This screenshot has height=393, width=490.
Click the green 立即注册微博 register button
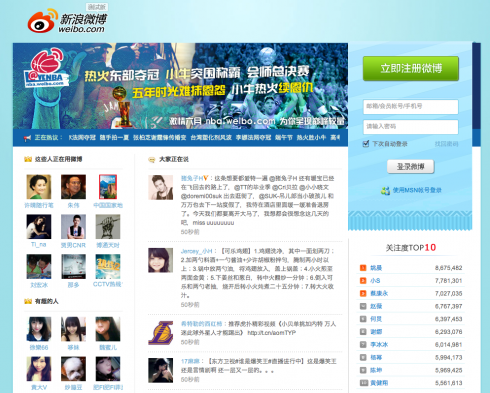pos(411,68)
